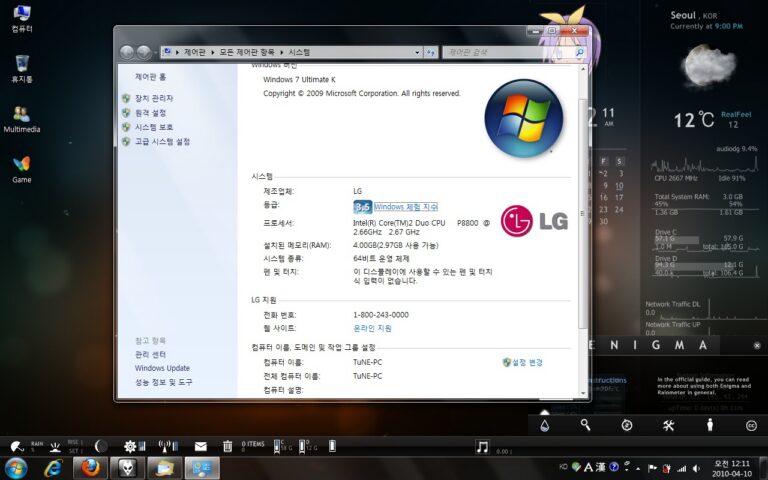Select 모든 제어판 항목 breadcrumb
The width and height of the screenshot is (768, 480).
click(247, 52)
